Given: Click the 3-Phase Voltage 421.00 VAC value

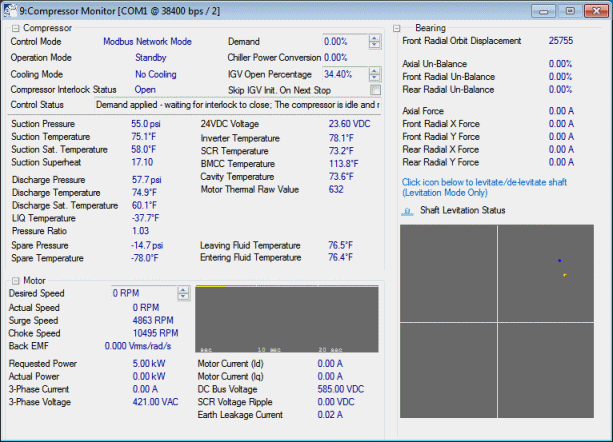Looking at the screenshot, I should tap(156, 402).
